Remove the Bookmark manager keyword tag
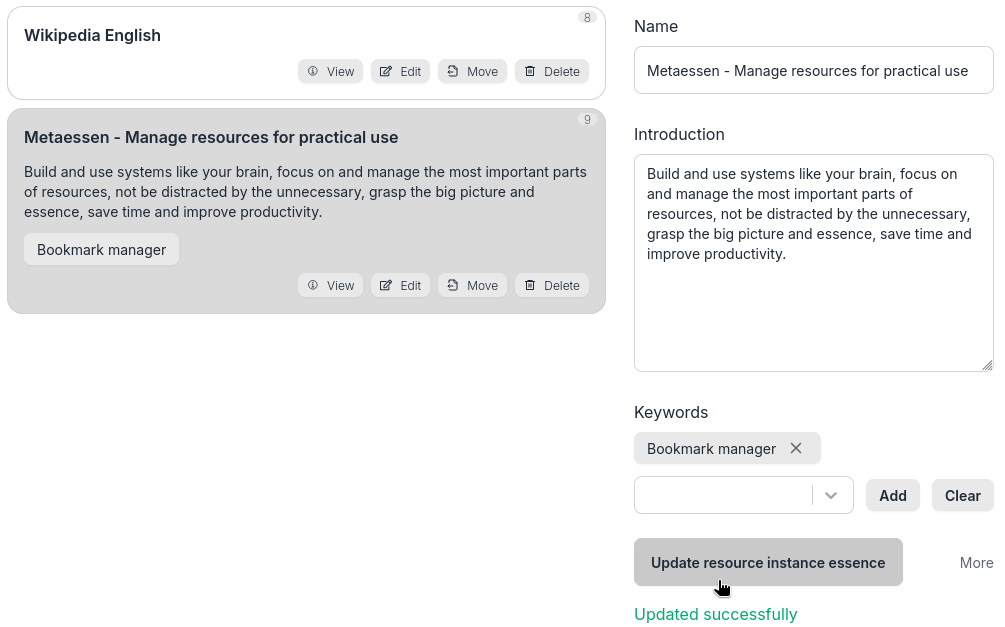Image resolution: width=1005 pixels, height=627 pixels. tap(796, 448)
